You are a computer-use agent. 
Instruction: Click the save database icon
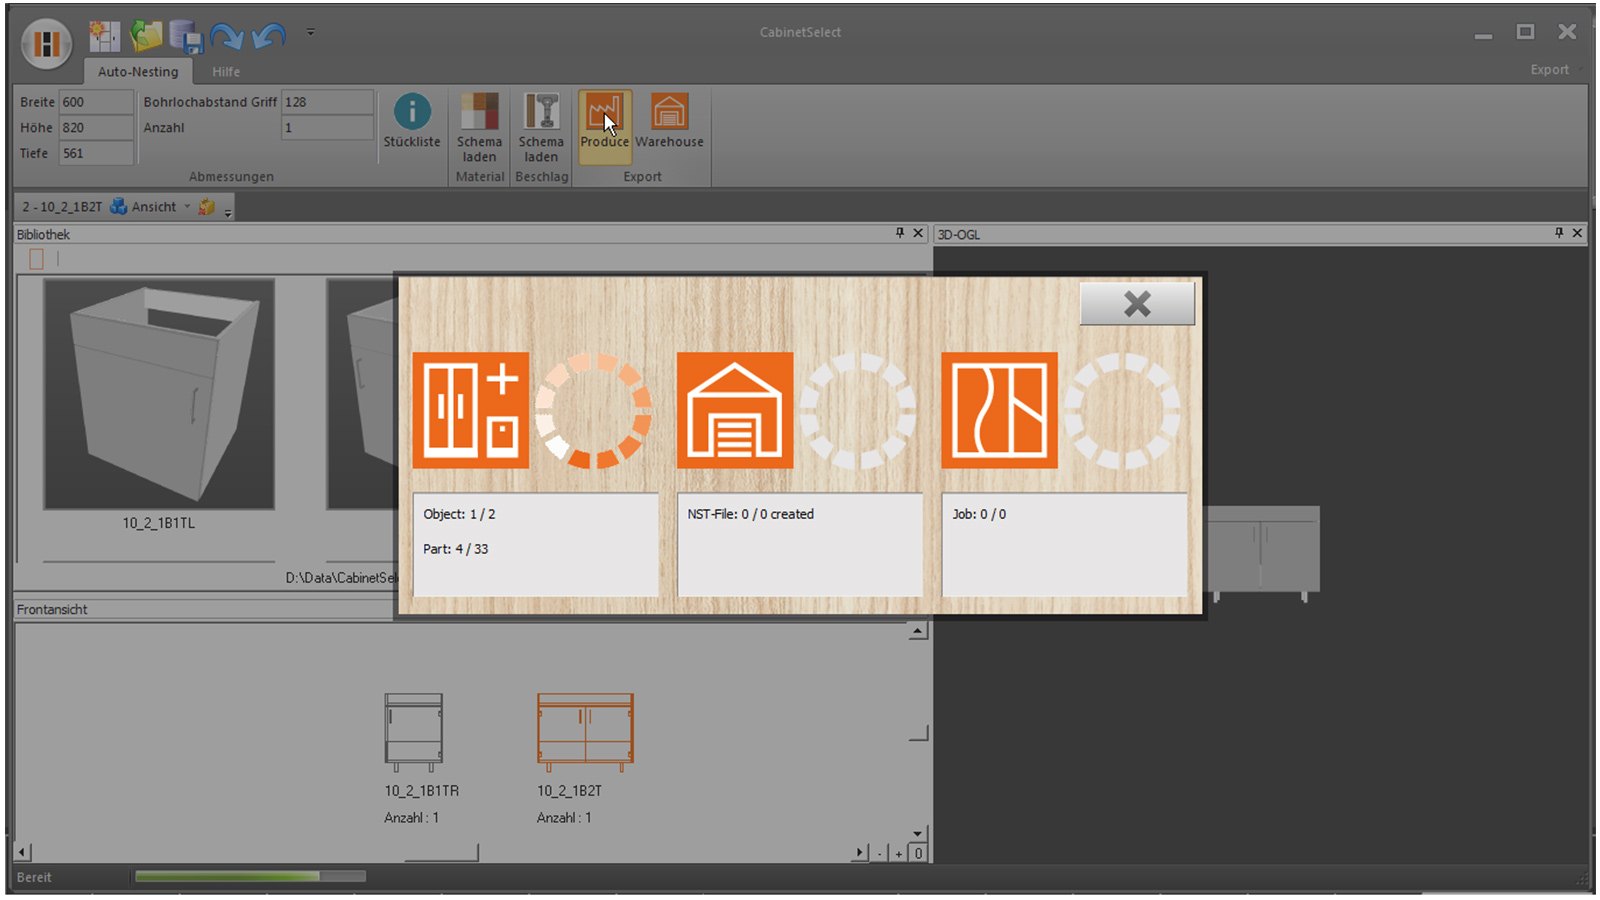tap(186, 37)
